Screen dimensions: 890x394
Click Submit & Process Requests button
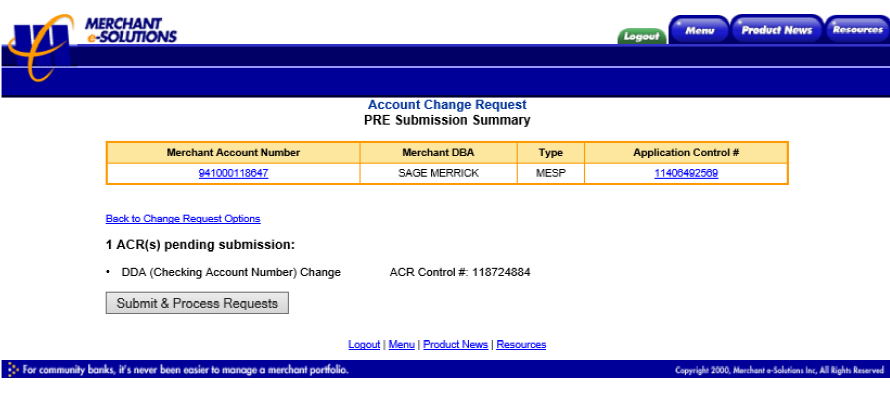click(197, 303)
